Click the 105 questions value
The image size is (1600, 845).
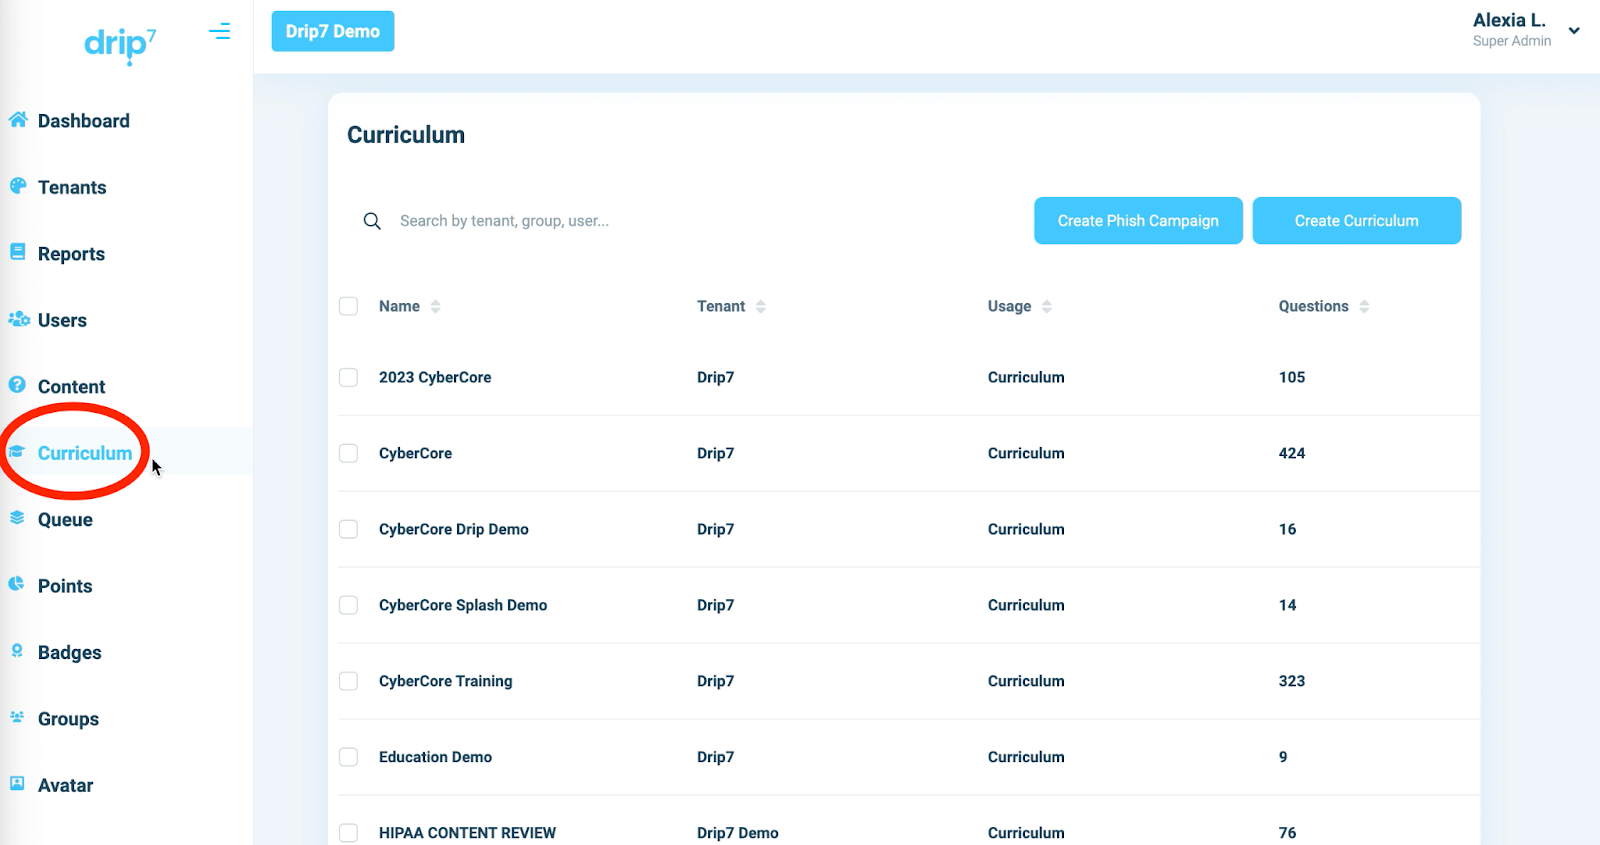pyautogui.click(x=1292, y=377)
